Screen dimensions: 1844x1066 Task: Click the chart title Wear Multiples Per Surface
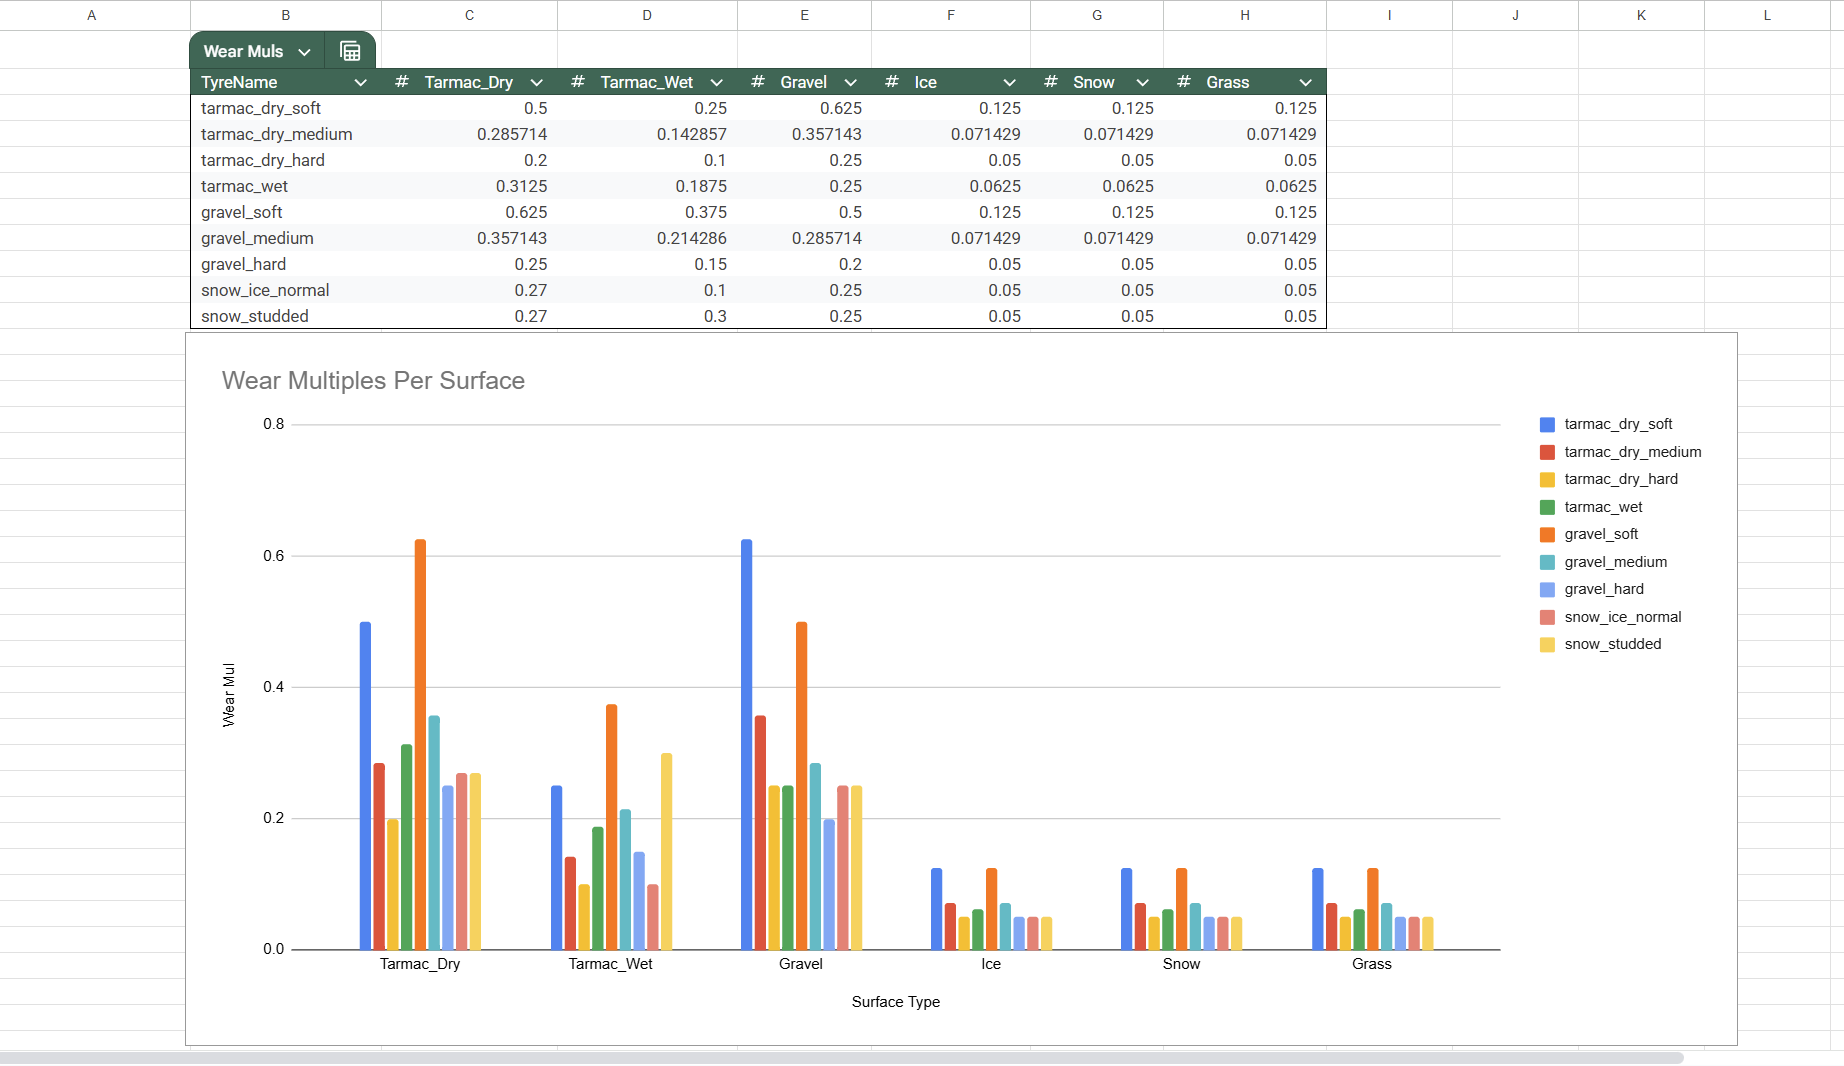[373, 381]
